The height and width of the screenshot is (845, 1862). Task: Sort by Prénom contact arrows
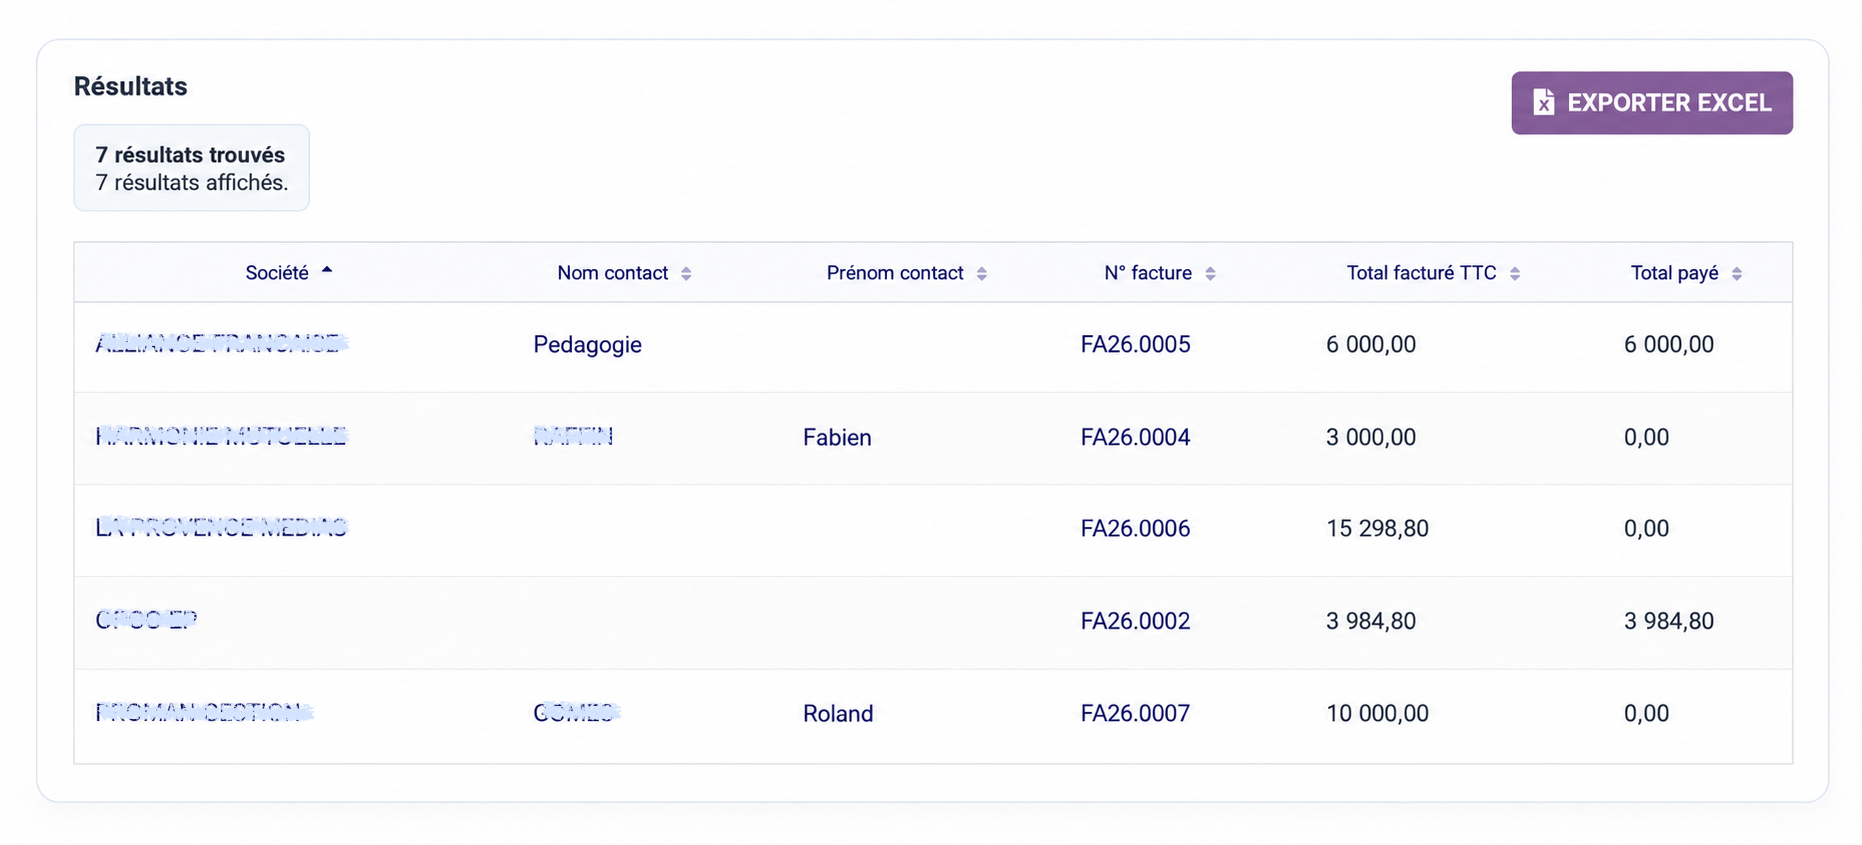click(x=981, y=273)
